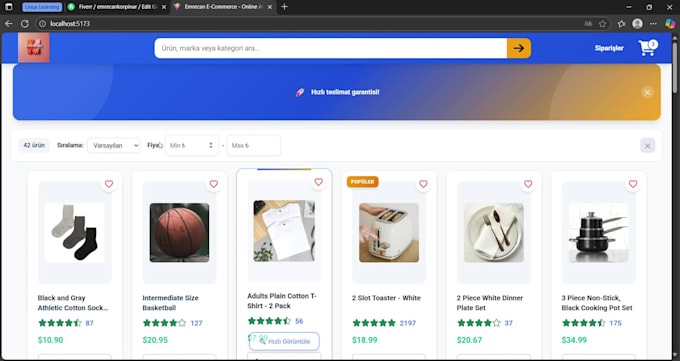The image size is (680, 361).
Task: Click Hızlı Görüntüle quick view button
Action: tap(284, 341)
